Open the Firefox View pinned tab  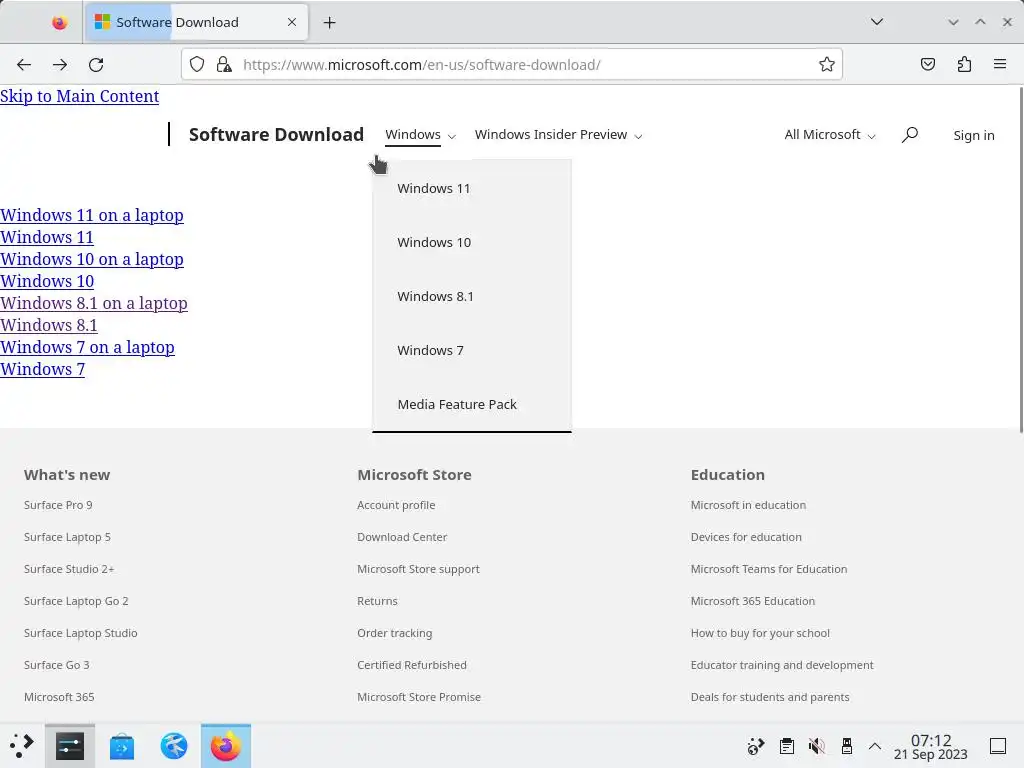pyautogui.click(x=59, y=23)
